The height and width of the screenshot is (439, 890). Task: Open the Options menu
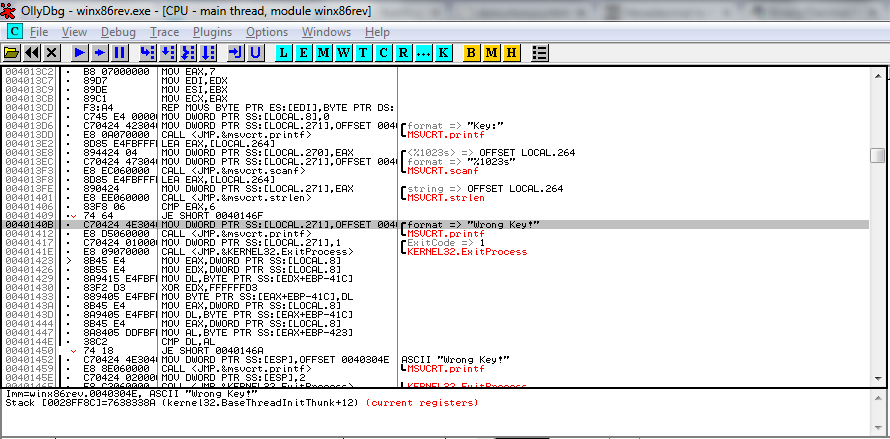(x=267, y=32)
